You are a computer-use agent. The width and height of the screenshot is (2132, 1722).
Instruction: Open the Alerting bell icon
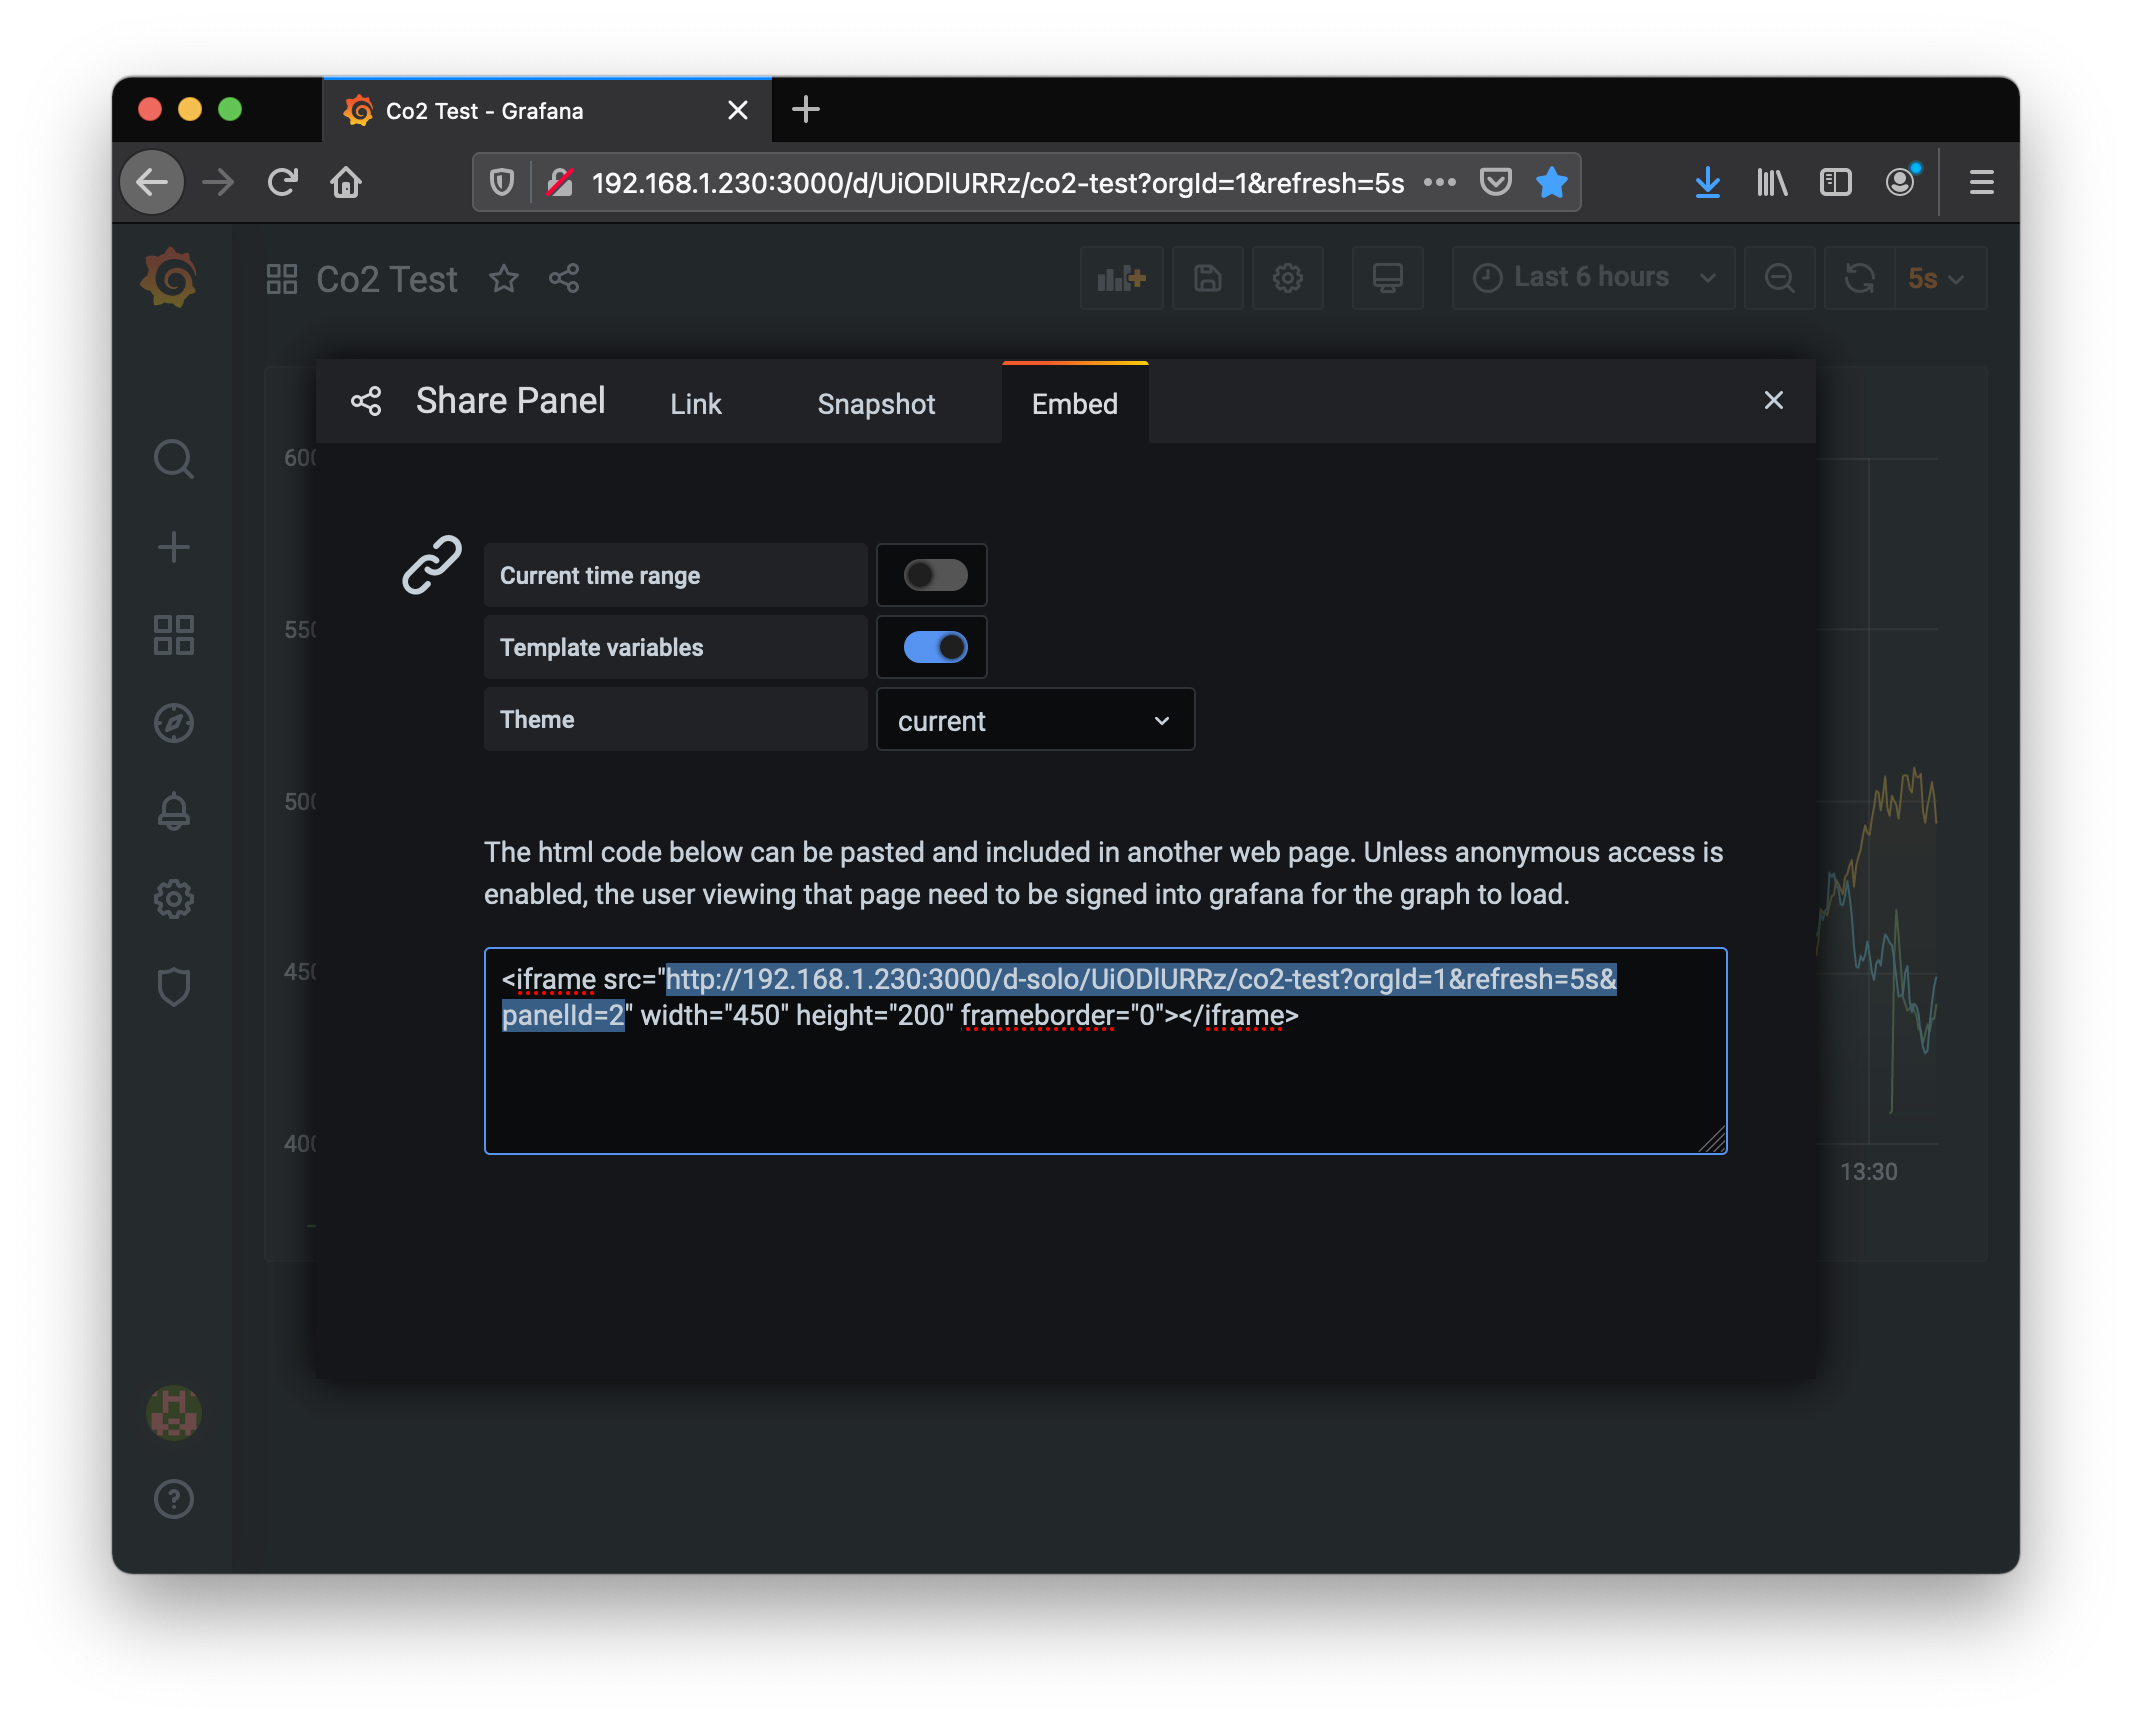click(173, 811)
